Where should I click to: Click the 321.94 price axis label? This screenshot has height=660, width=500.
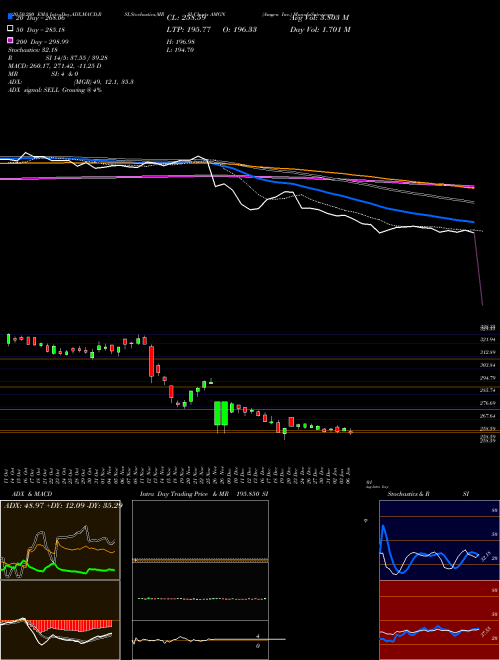[x=487, y=339]
